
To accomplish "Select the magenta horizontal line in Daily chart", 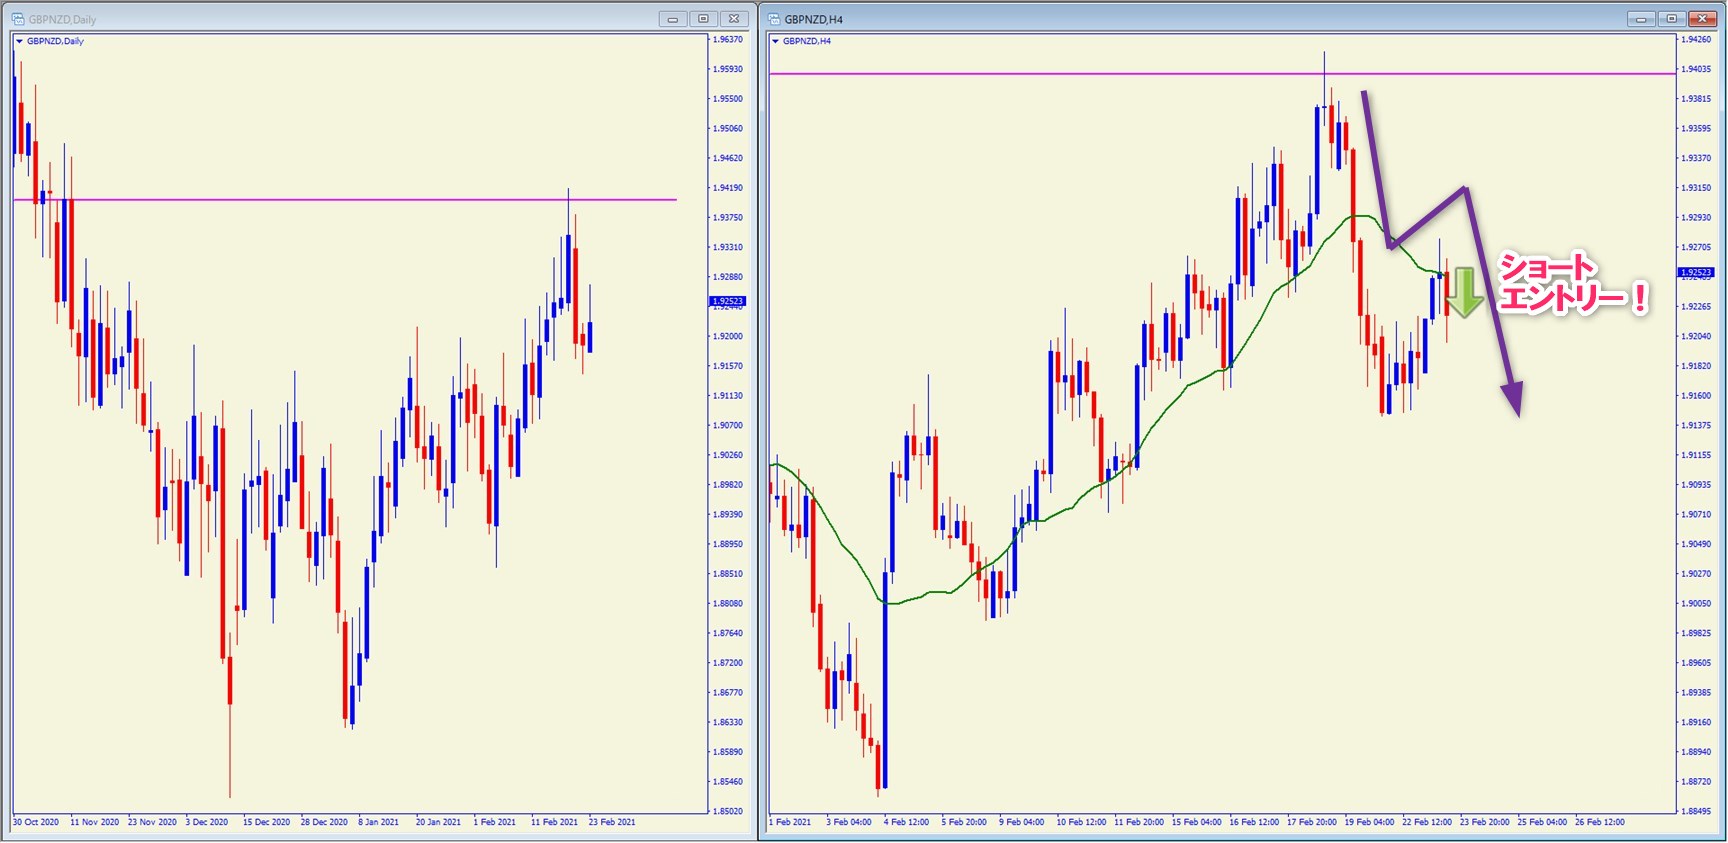I will (x=345, y=200).
